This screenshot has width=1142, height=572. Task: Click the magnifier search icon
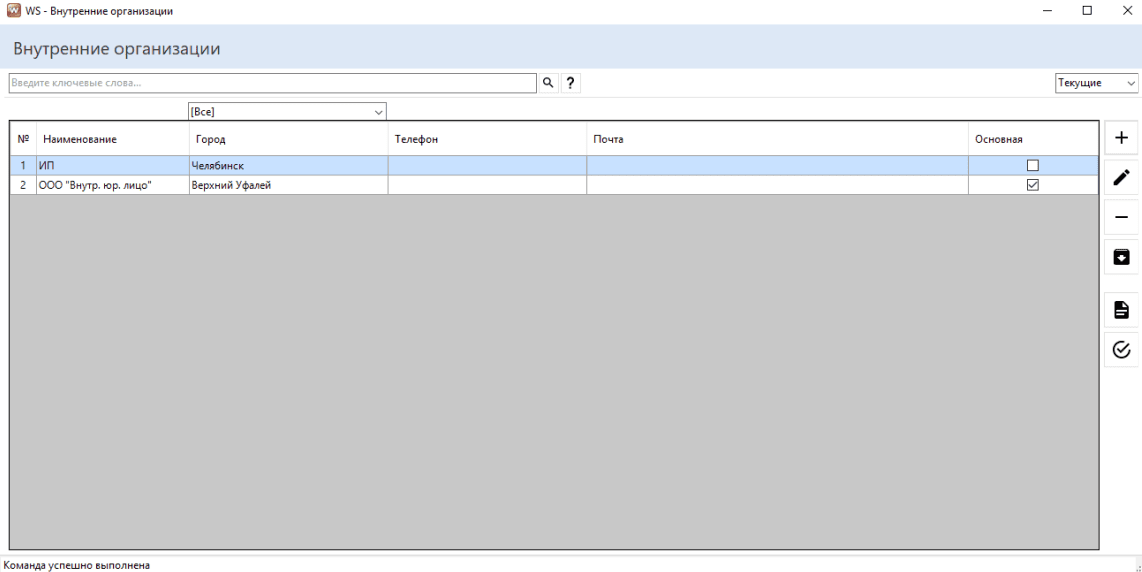coord(548,83)
